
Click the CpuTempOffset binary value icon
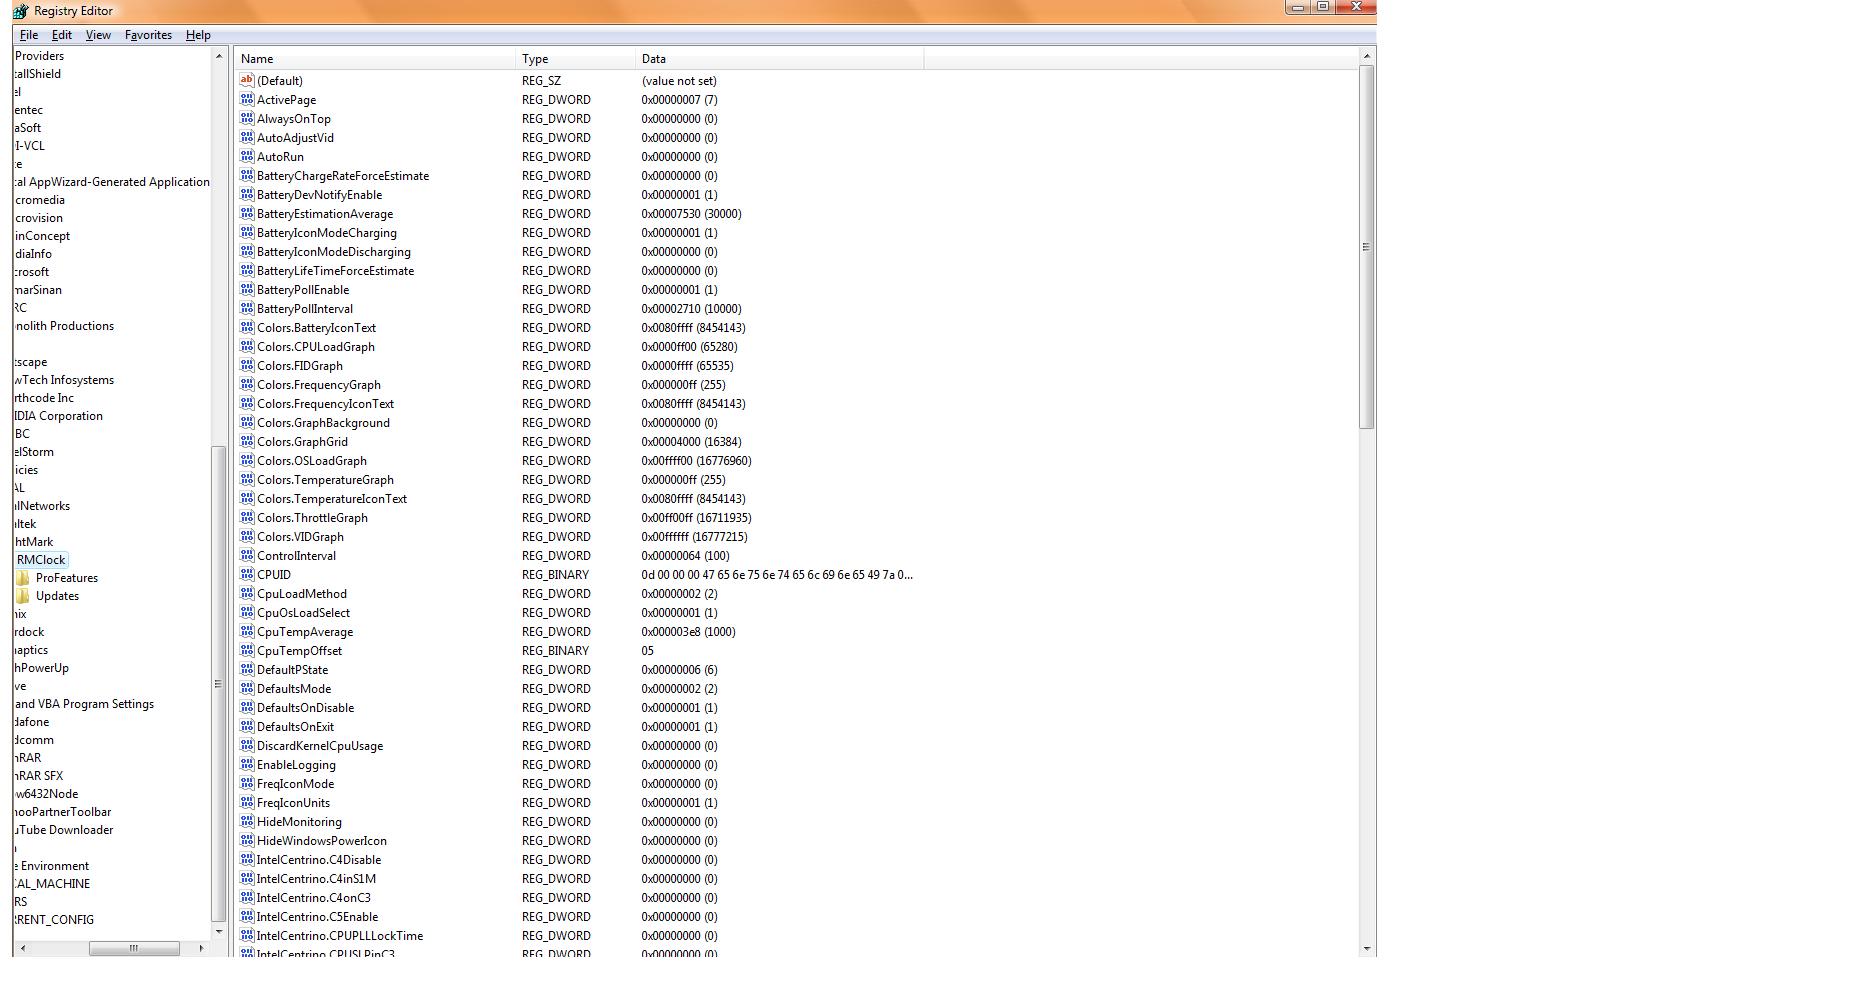coord(247,650)
